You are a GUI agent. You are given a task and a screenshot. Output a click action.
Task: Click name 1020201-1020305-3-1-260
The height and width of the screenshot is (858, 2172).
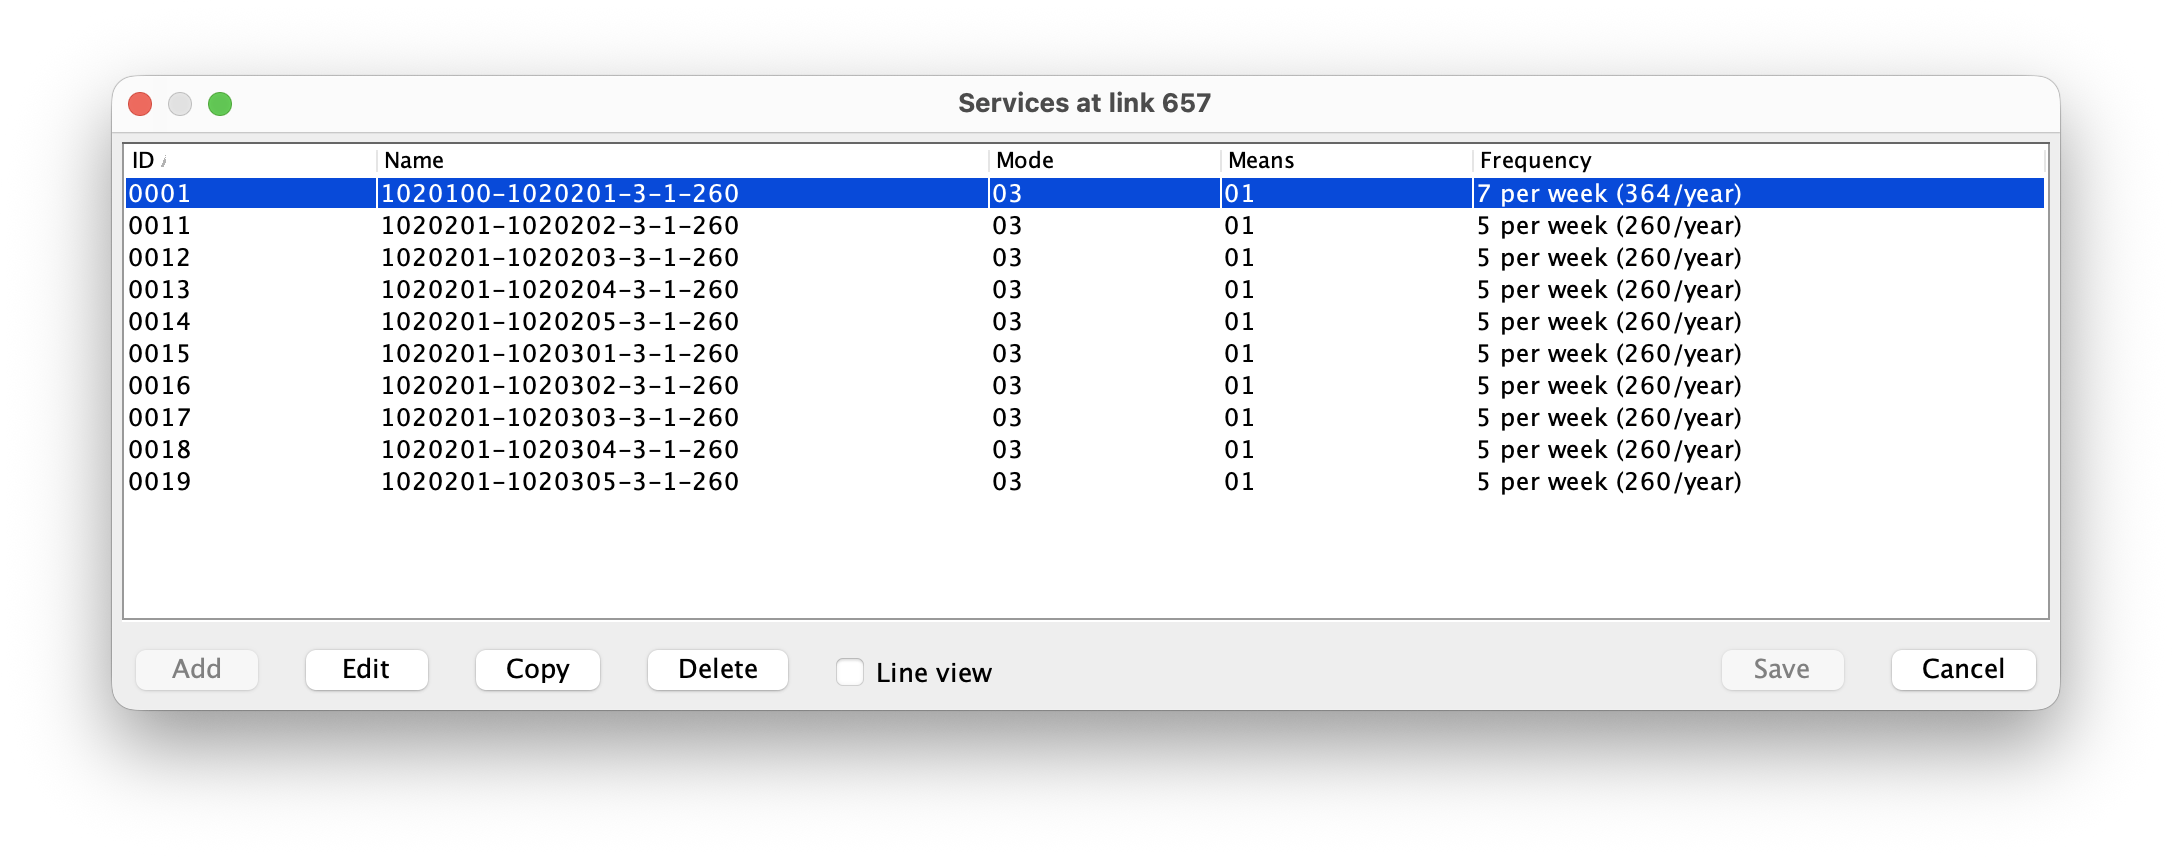click(560, 481)
